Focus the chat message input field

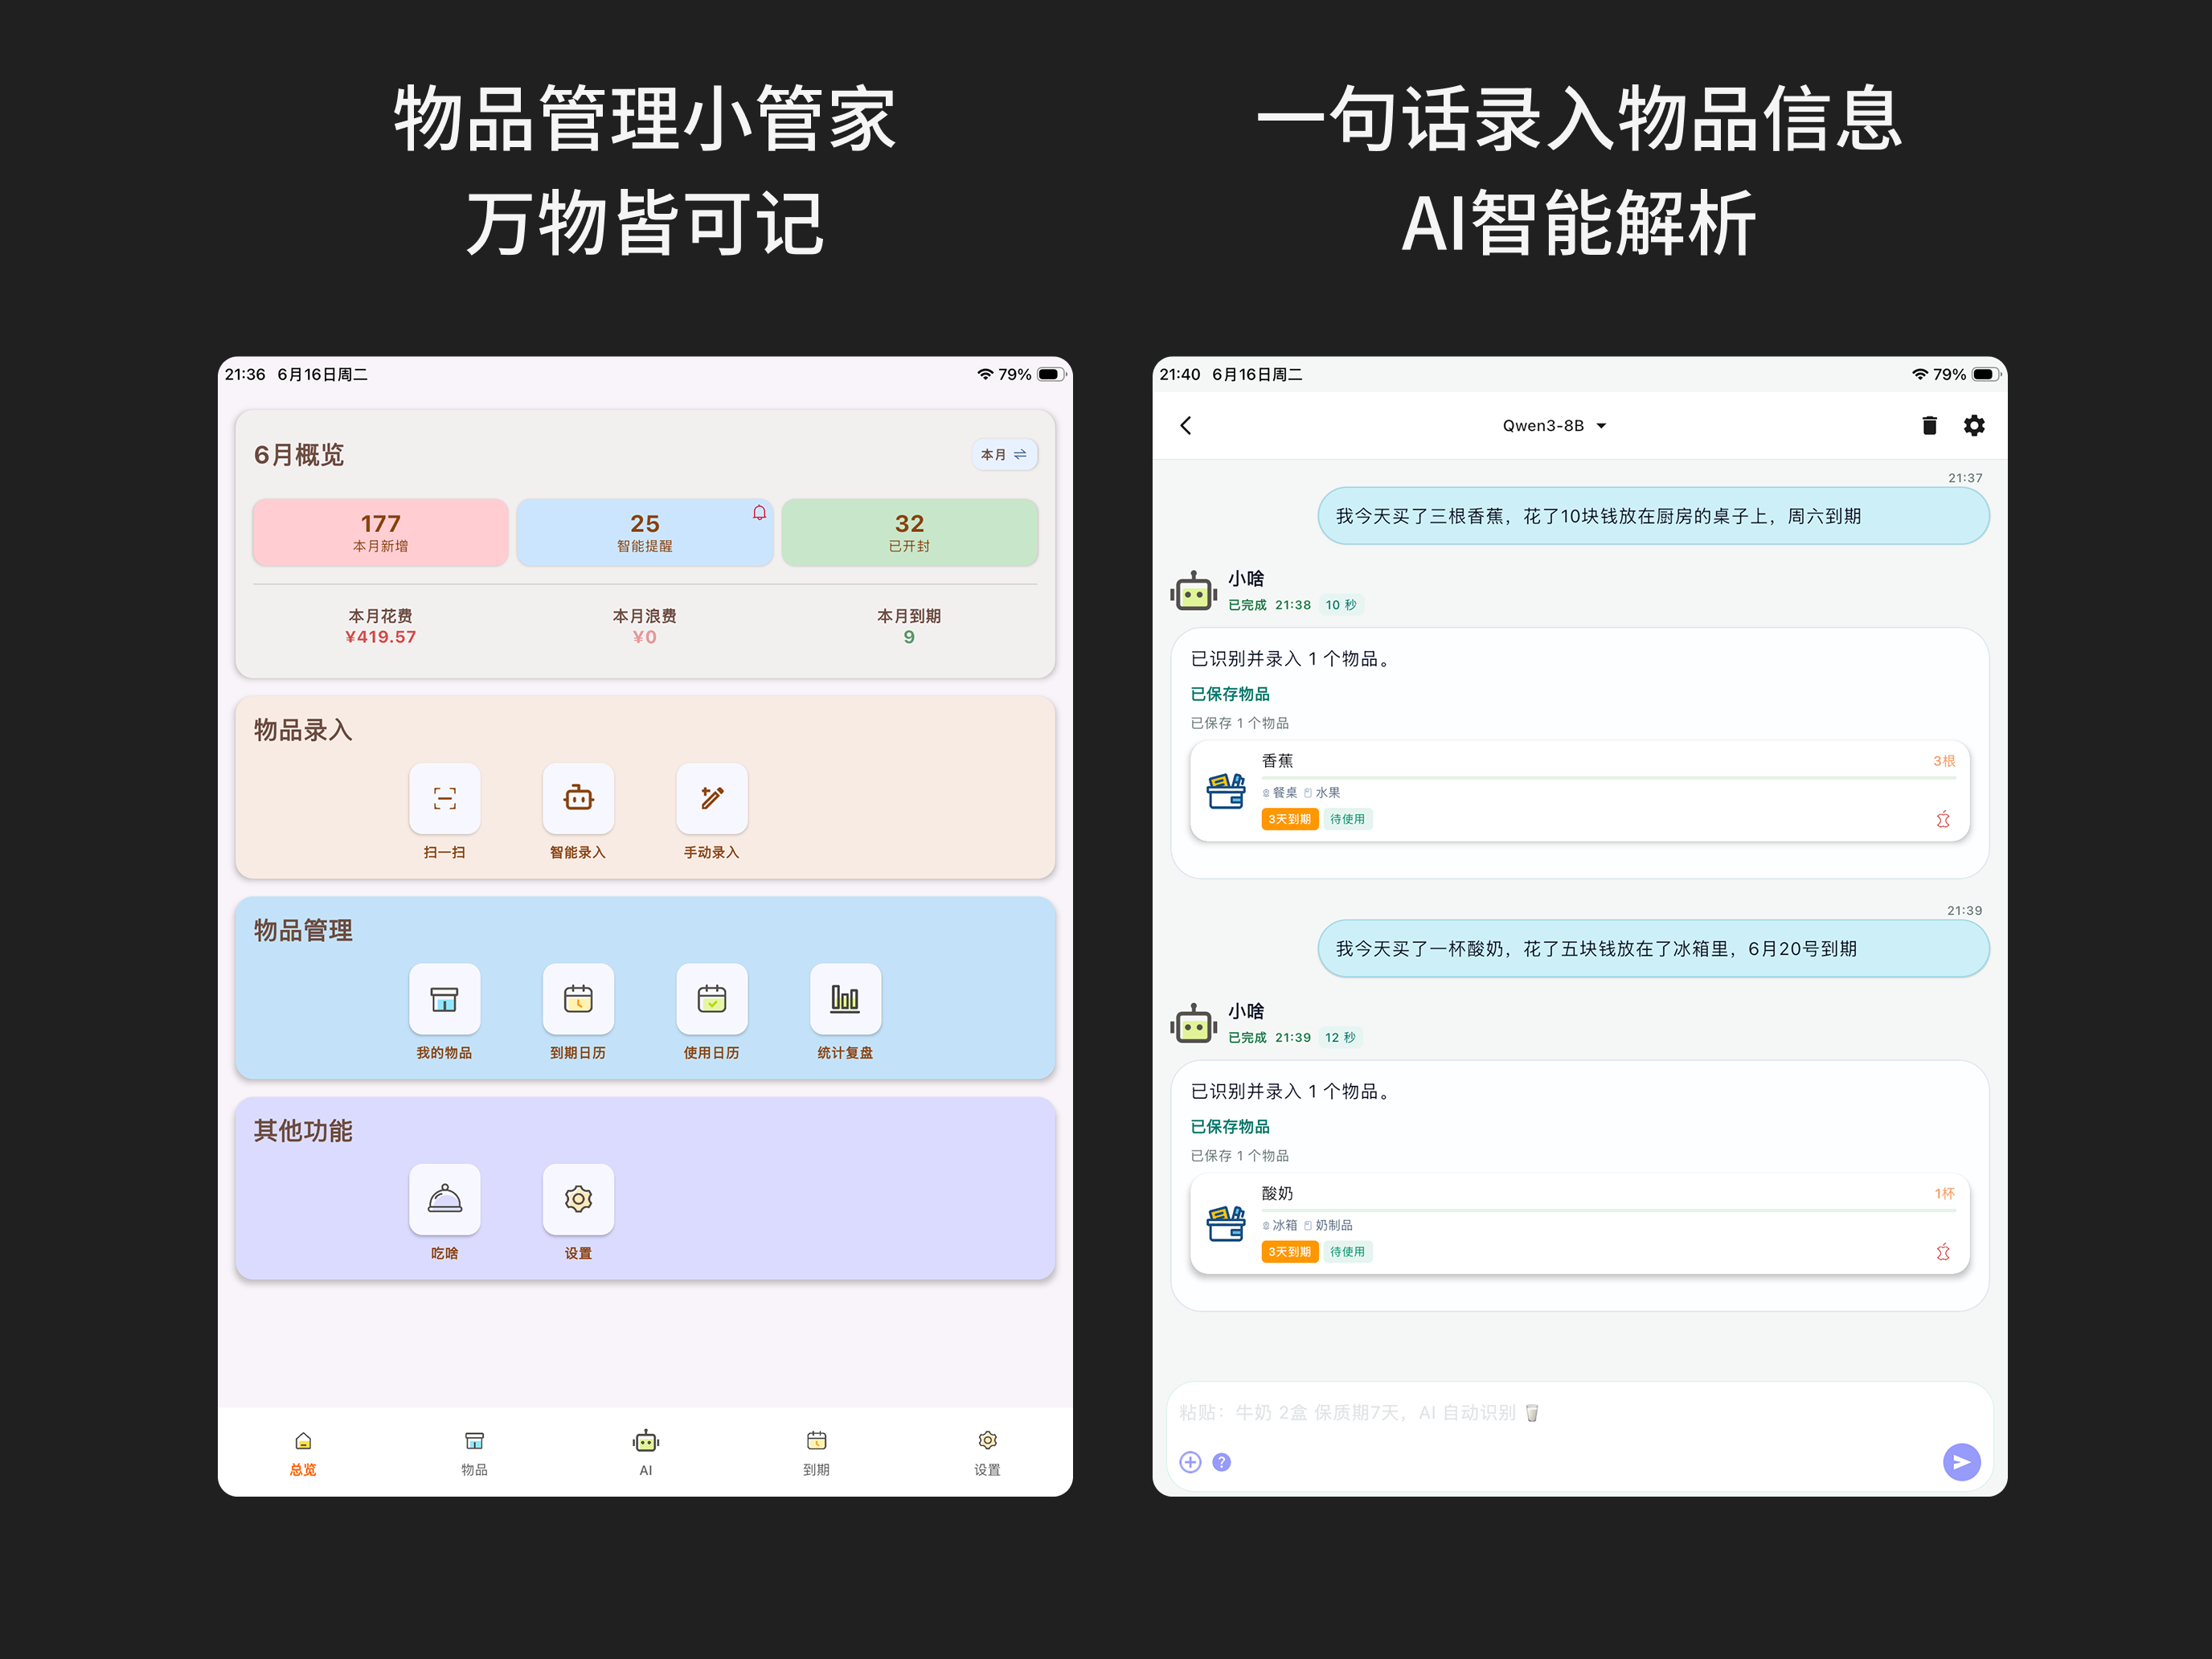point(1580,1413)
